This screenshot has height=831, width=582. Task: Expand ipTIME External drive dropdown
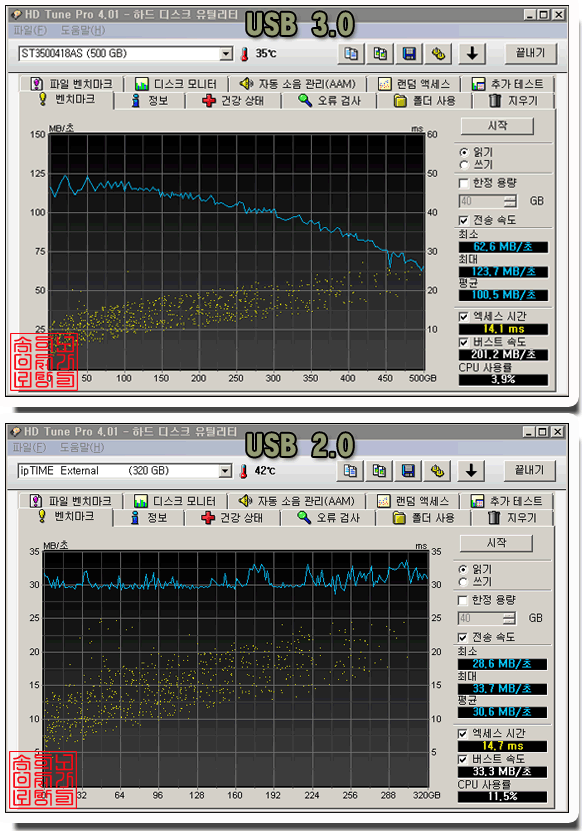tap(225, 471)
